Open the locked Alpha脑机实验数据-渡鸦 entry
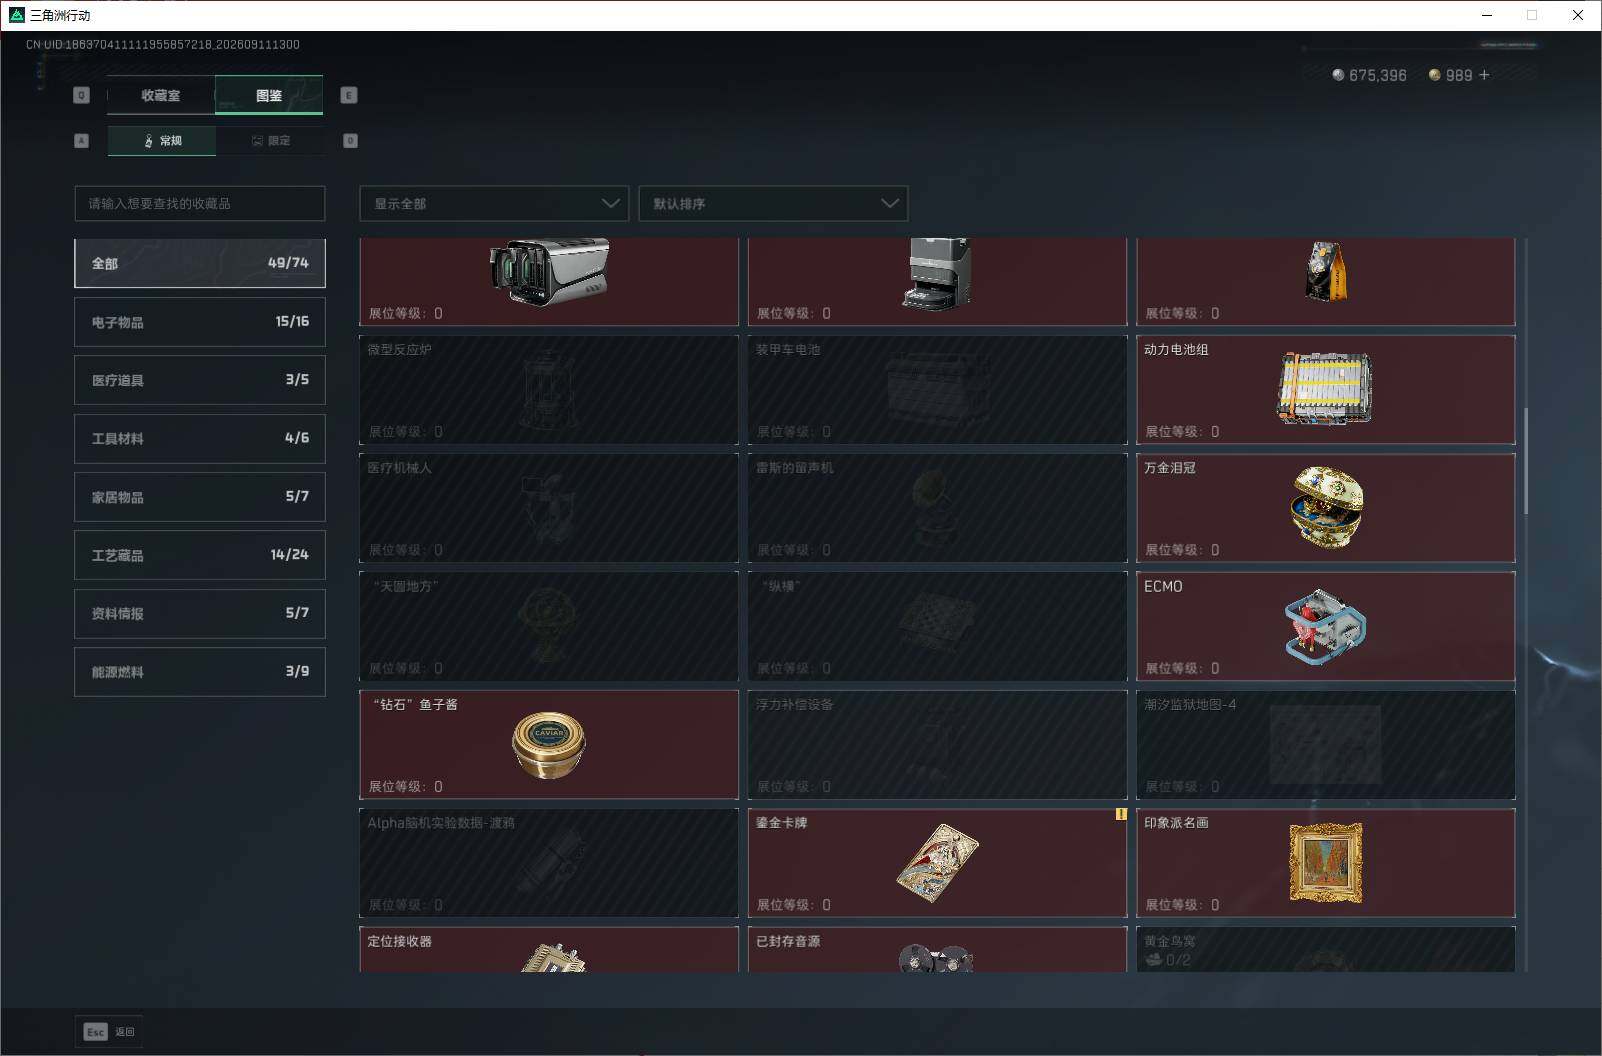Screen dimensions: 1602x1056 (549, 863)
